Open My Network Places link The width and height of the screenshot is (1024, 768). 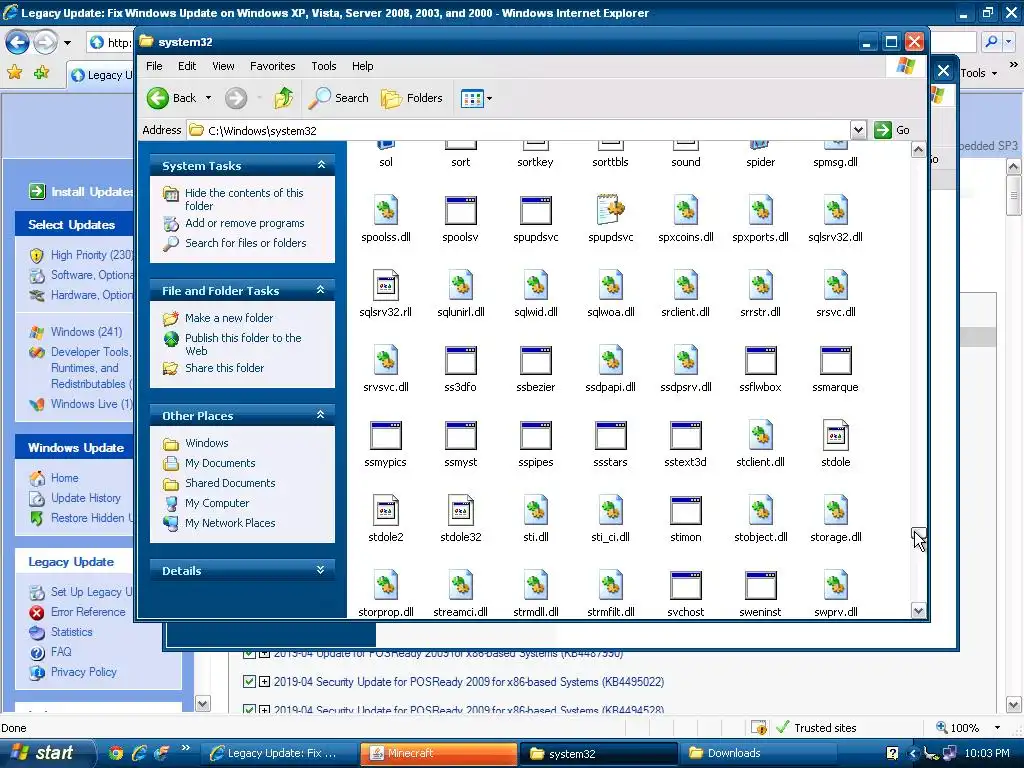230,523
